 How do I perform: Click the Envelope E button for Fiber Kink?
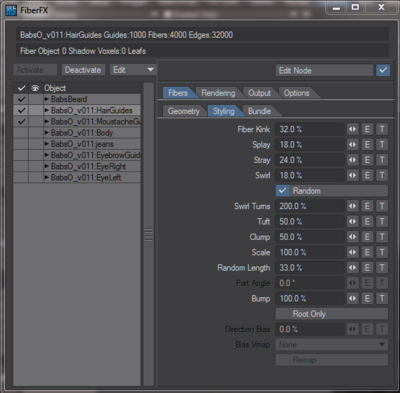tap(367, 129)
